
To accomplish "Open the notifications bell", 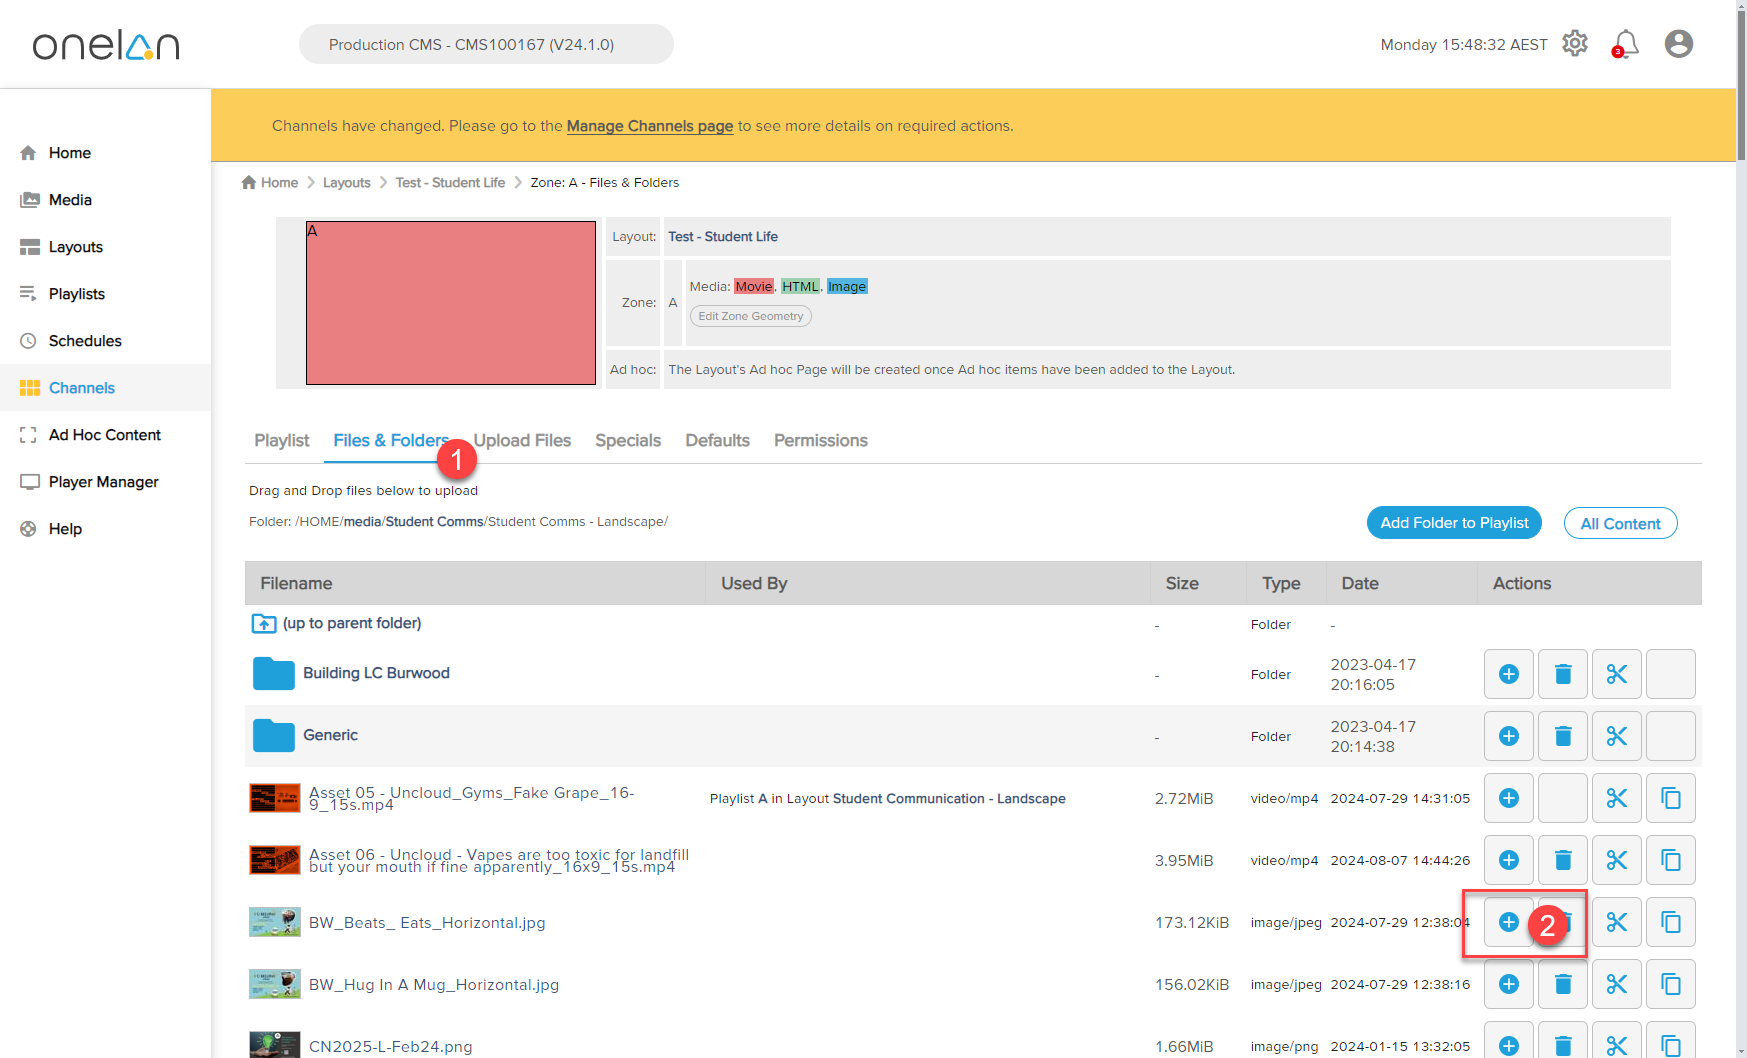I will 1626,44.
